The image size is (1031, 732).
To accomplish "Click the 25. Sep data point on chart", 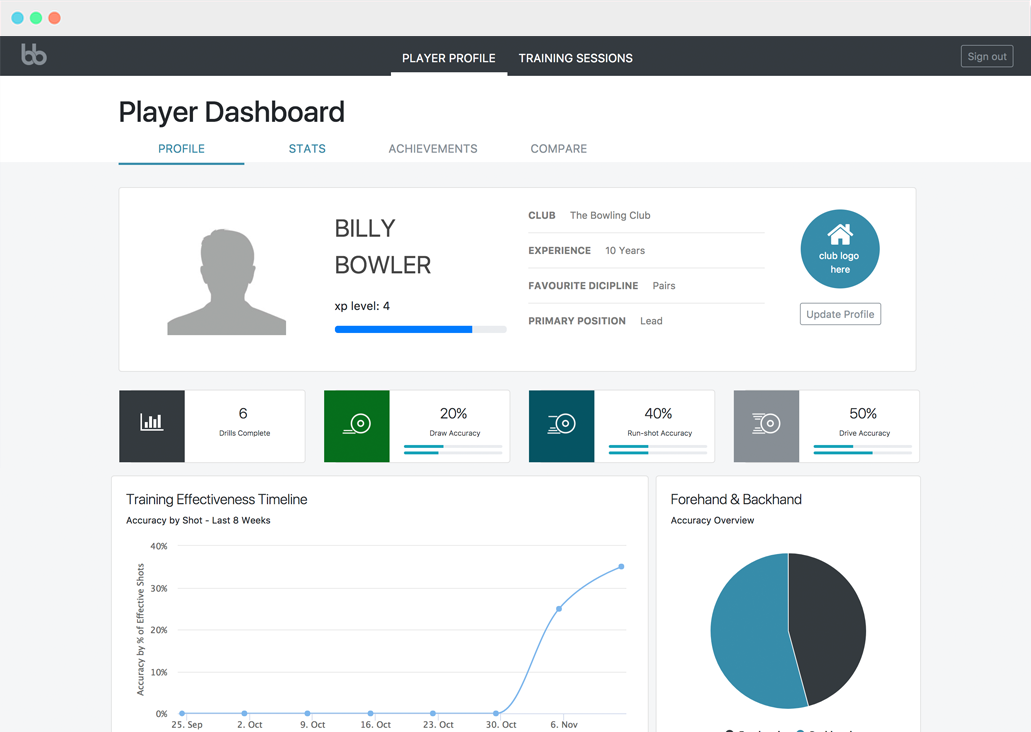I will [x=182, y=714].
